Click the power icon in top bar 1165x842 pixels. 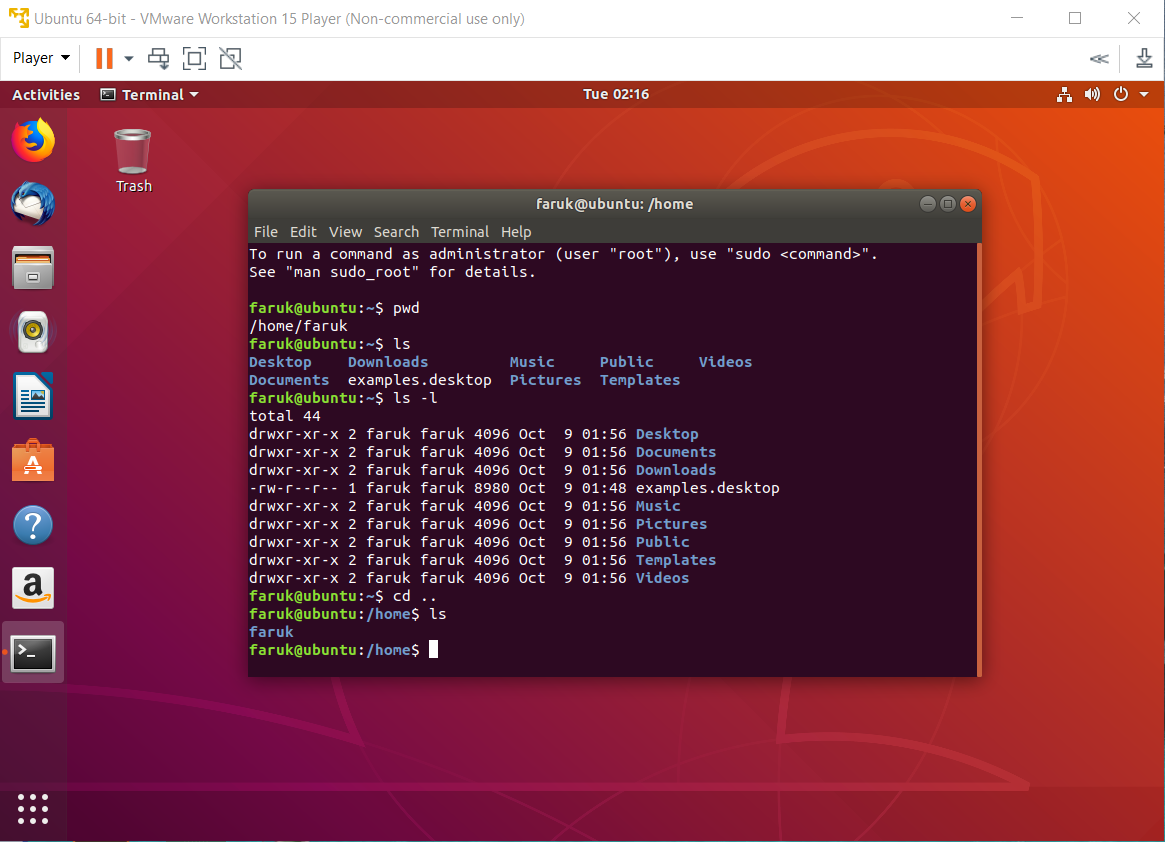[x=1121, y=94]
